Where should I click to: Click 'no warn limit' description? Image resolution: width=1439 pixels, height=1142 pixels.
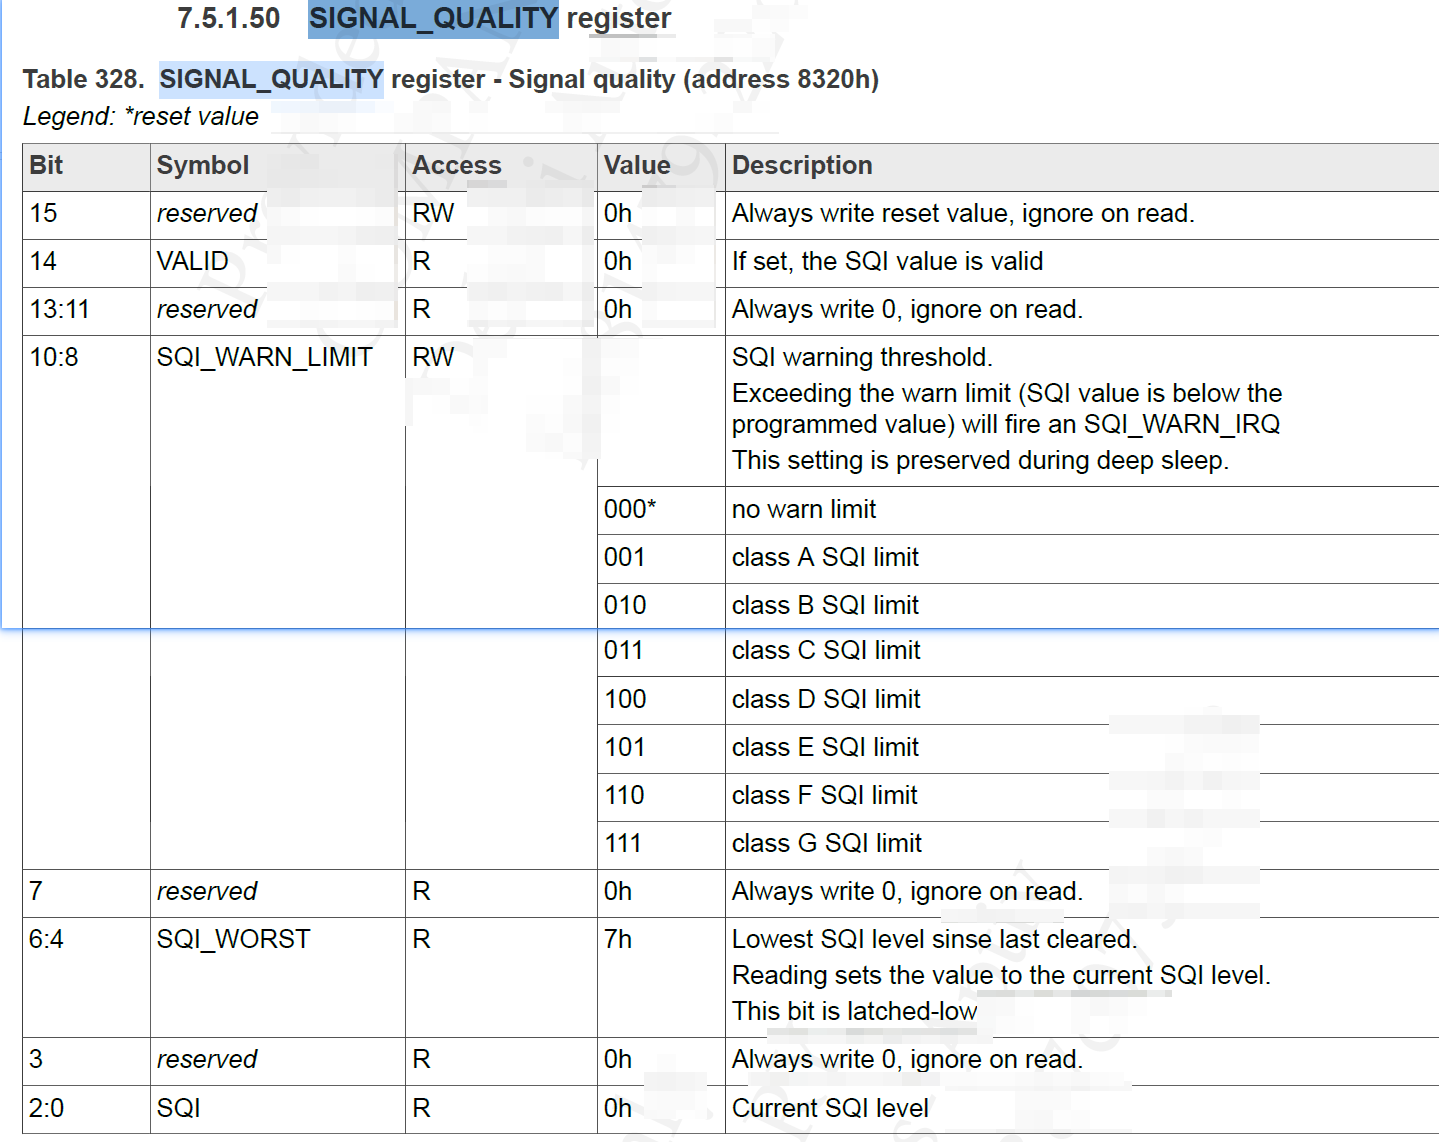804,509
